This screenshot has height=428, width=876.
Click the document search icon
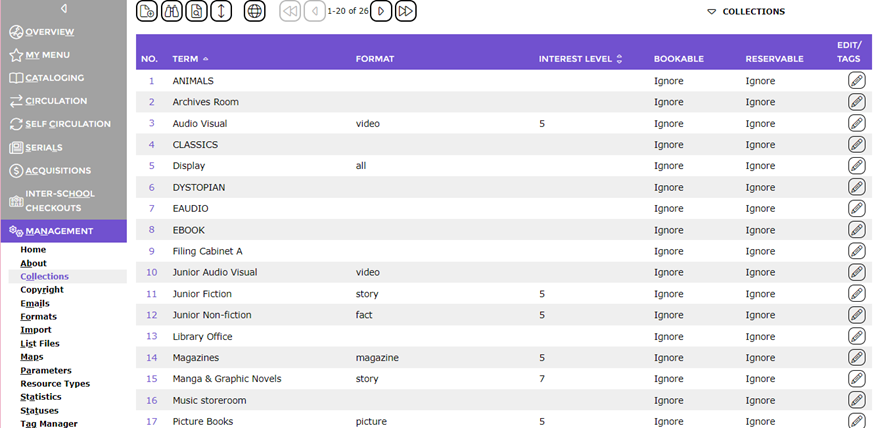(x=196, y=11)
